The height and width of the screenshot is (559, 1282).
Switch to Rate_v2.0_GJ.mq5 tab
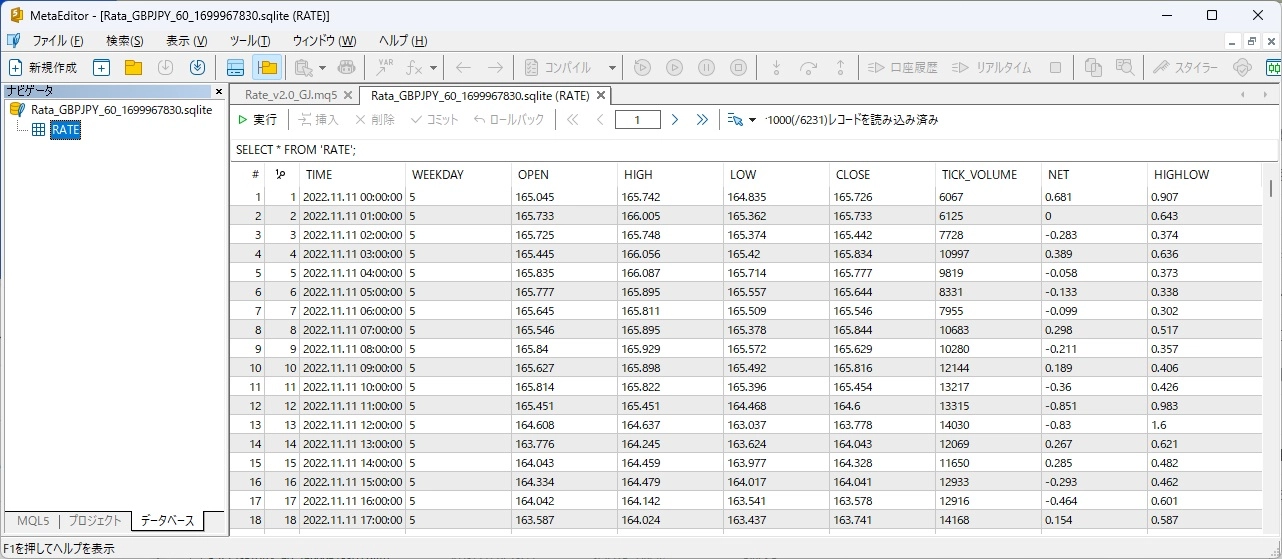291,96
